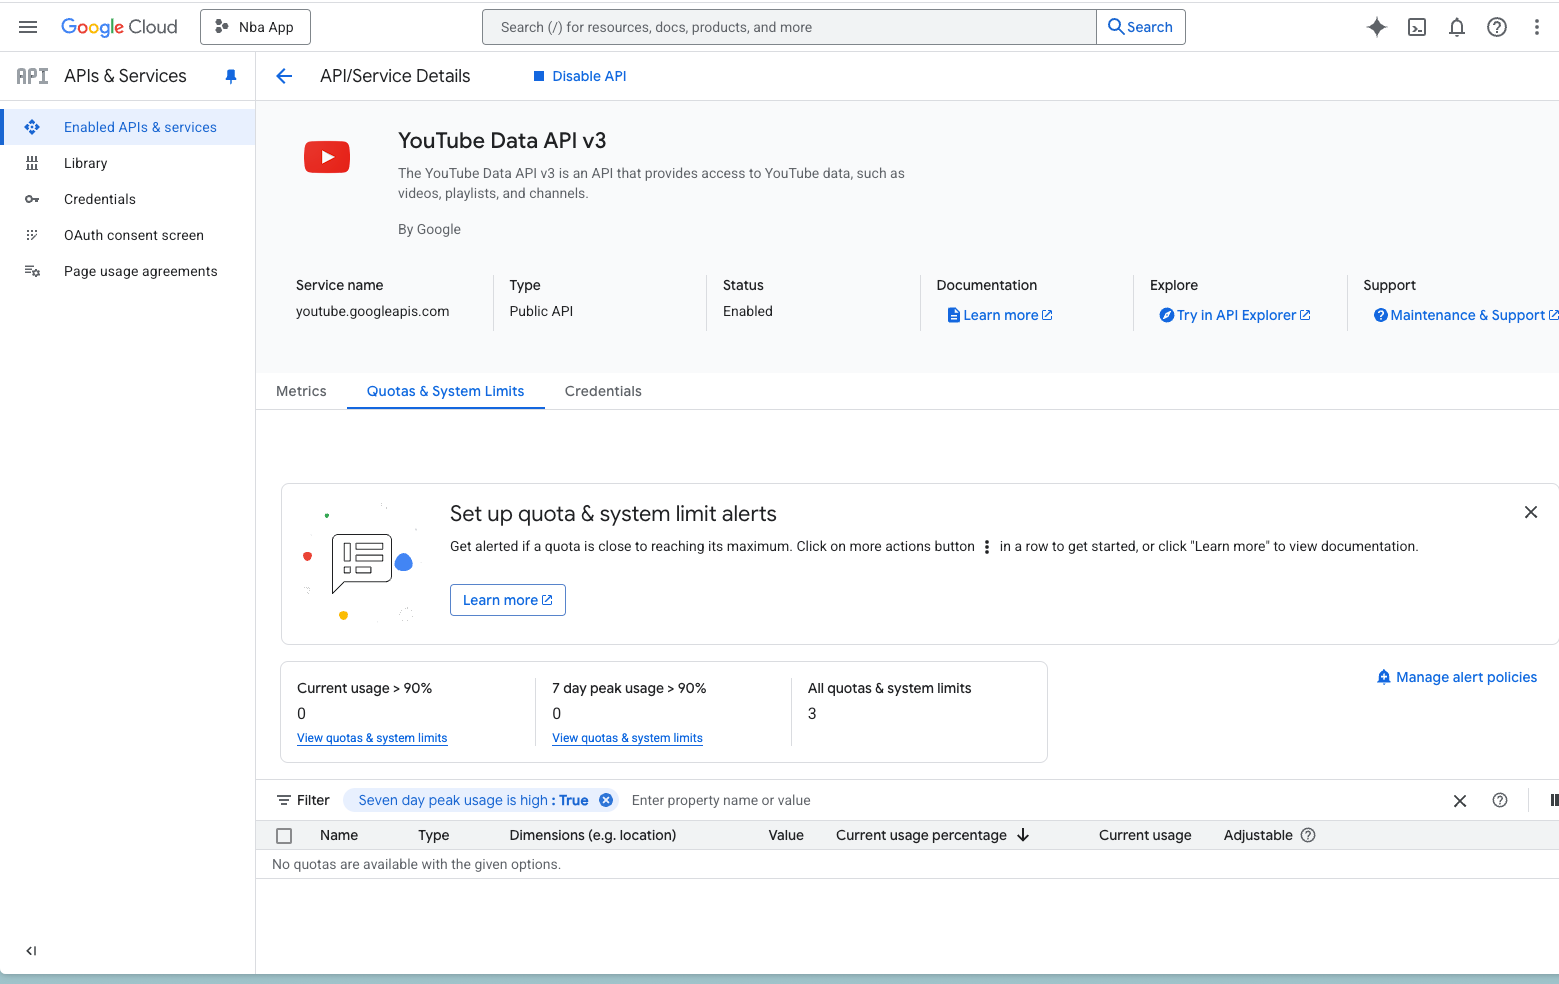Open the Gemini AI assistant
The height and width of the screenshot is (984, 1559).
point(1377,27)
